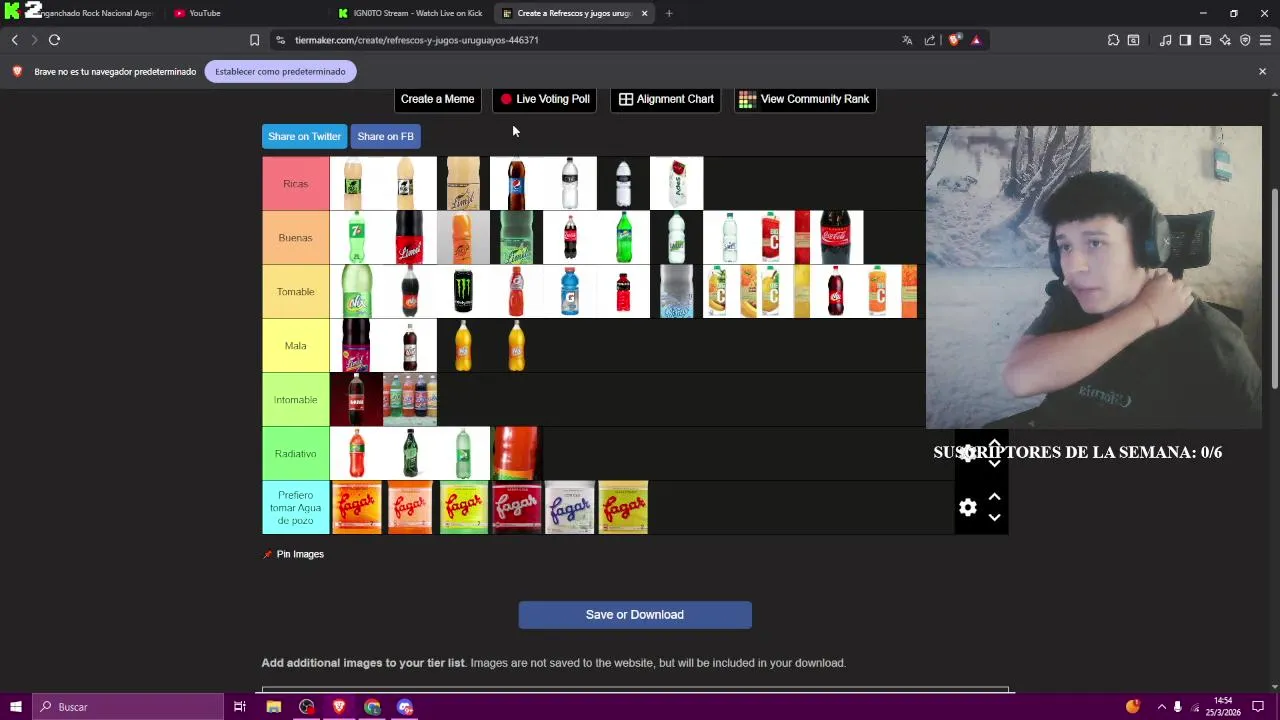Select the multi-bottle group image in Intomable row
The width and height of the screenshot is (1280, 720).
(x=410, y=400)
